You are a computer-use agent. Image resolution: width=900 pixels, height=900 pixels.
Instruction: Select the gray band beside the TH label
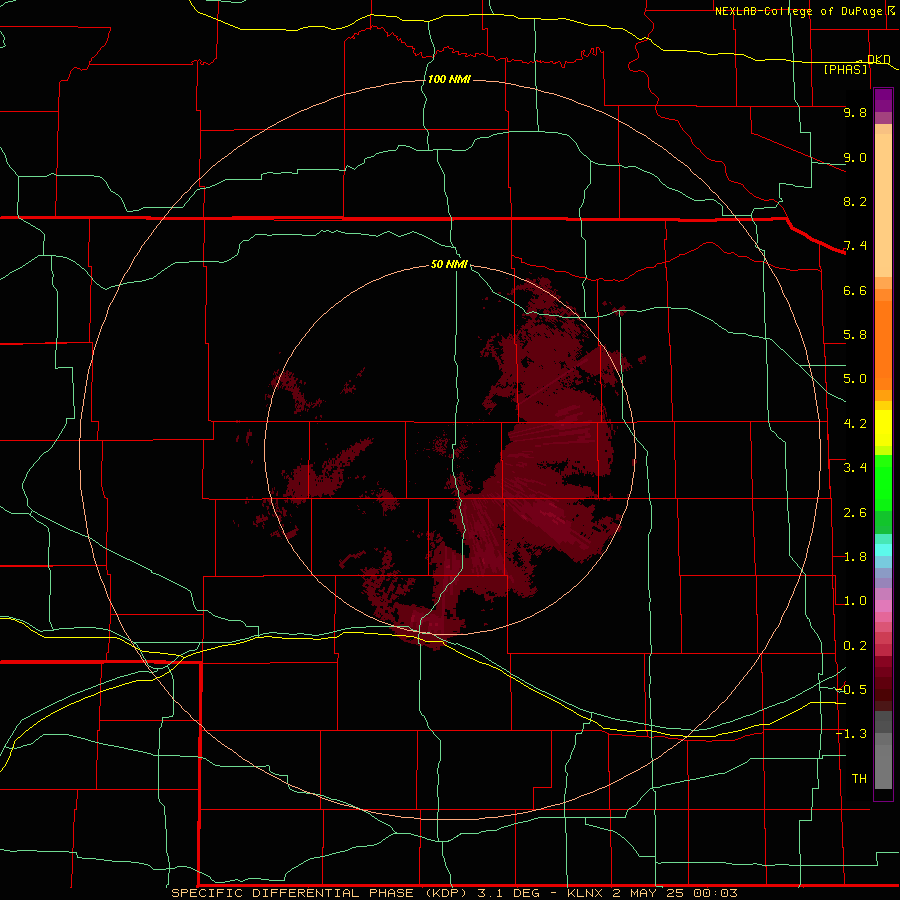(x=883, y=767)
